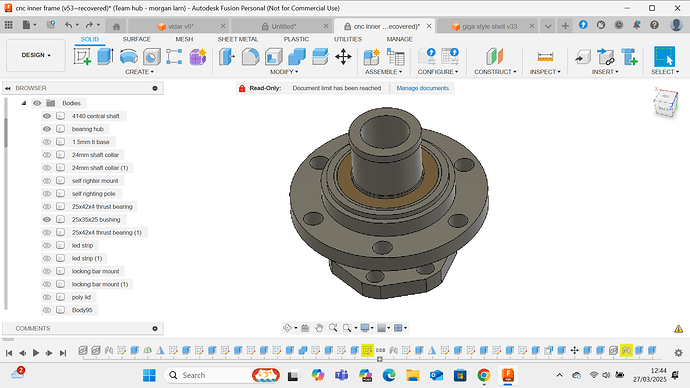Select the Revolve tool icon
Image resolution: width=690 pixels, height=388 pixels.
128,57
